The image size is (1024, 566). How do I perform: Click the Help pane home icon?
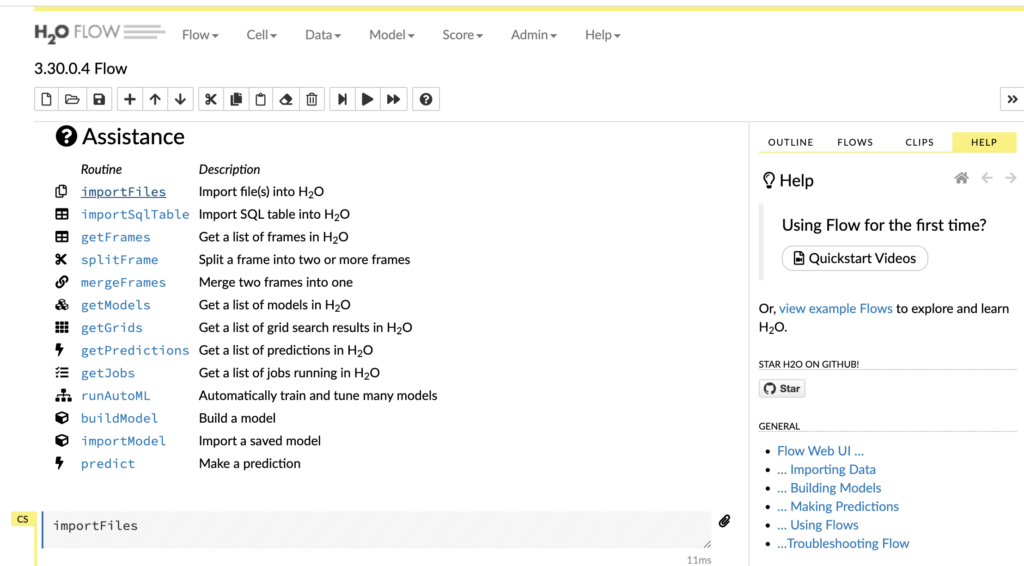click(x=961, y=178)
